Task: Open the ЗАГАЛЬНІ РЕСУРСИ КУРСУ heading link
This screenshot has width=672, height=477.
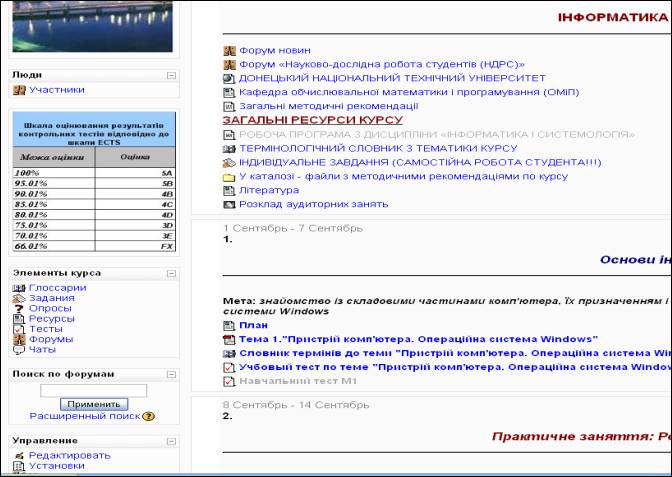Action: coord(312,120)
